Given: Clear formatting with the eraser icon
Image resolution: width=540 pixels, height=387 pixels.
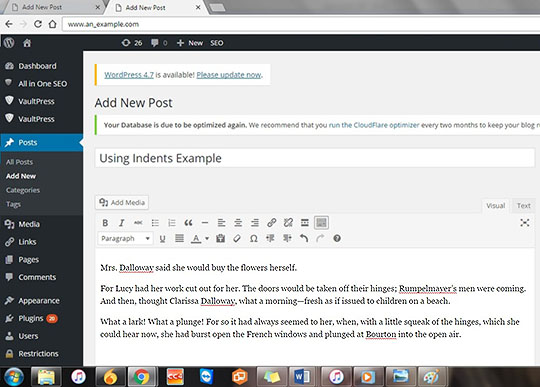Looking at the screenshot, I should click(237, 238).
